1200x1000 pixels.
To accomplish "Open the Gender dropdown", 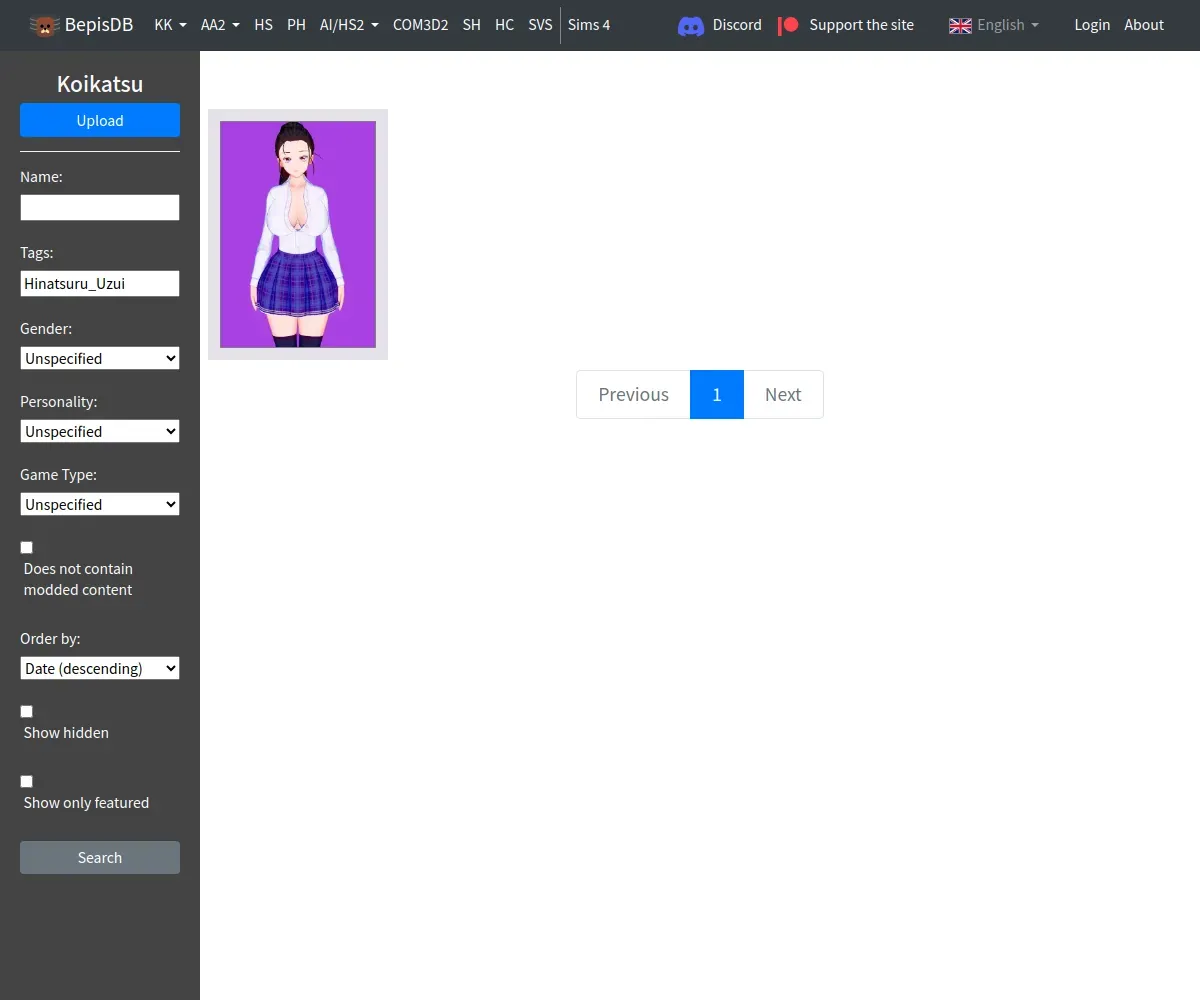I will (x=100, y=358).
